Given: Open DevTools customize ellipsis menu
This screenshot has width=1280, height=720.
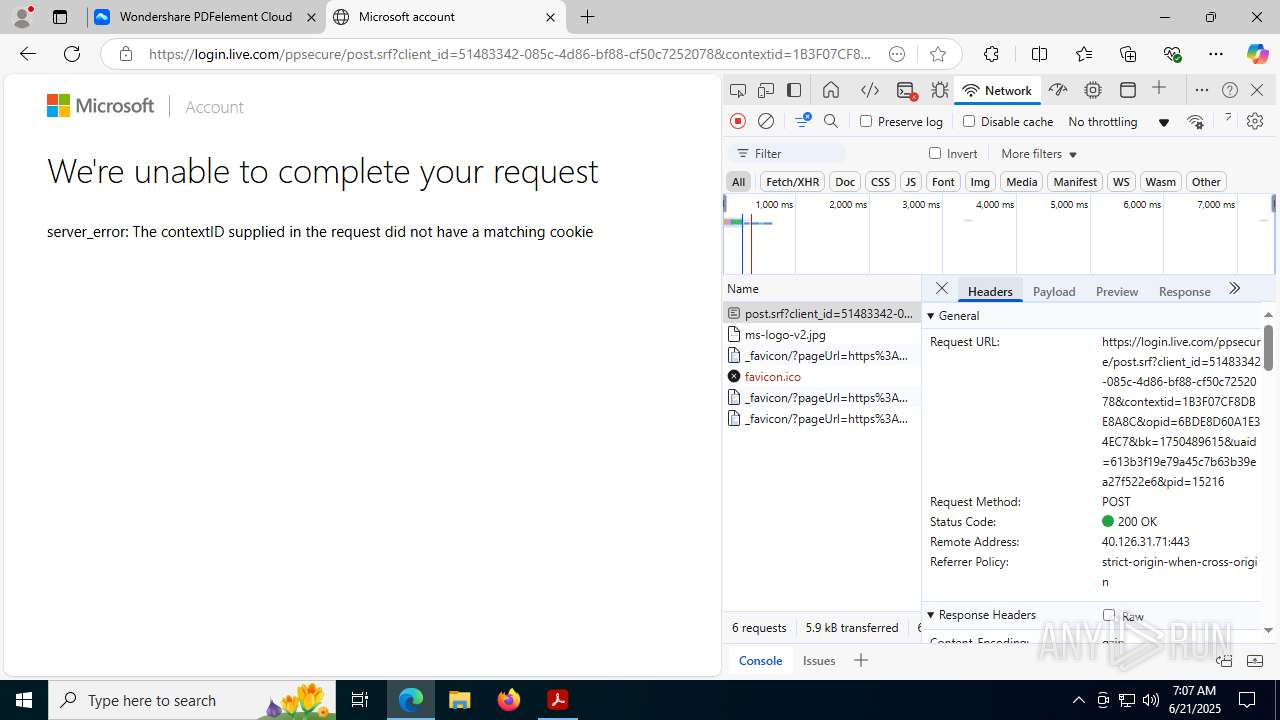Looking at the screenshot, I should pyautogui.click(x=1202, y=90).
